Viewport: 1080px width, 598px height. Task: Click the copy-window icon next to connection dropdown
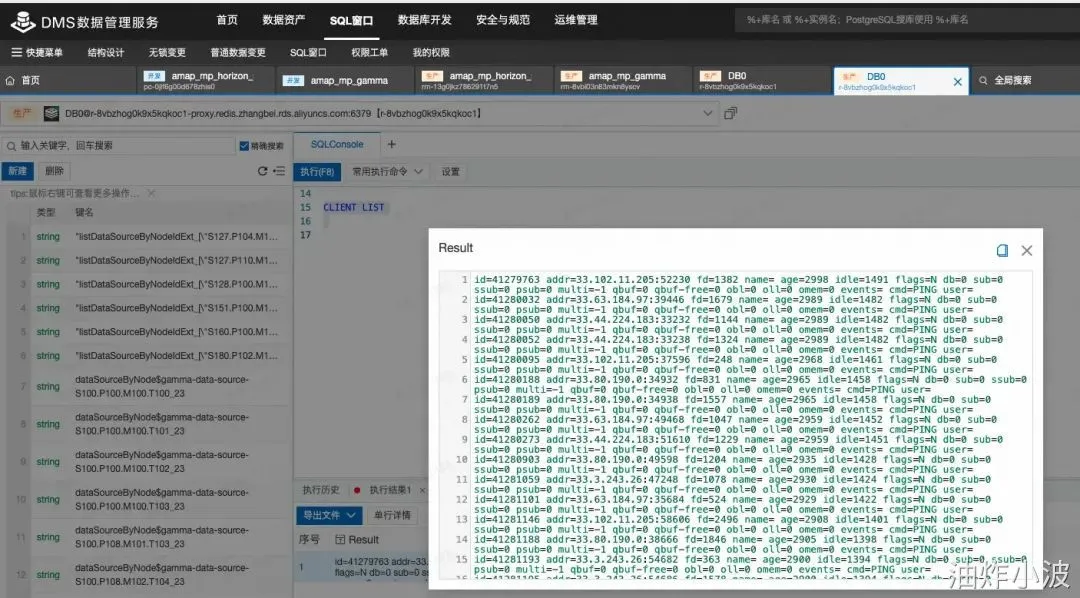pos(731,113)
